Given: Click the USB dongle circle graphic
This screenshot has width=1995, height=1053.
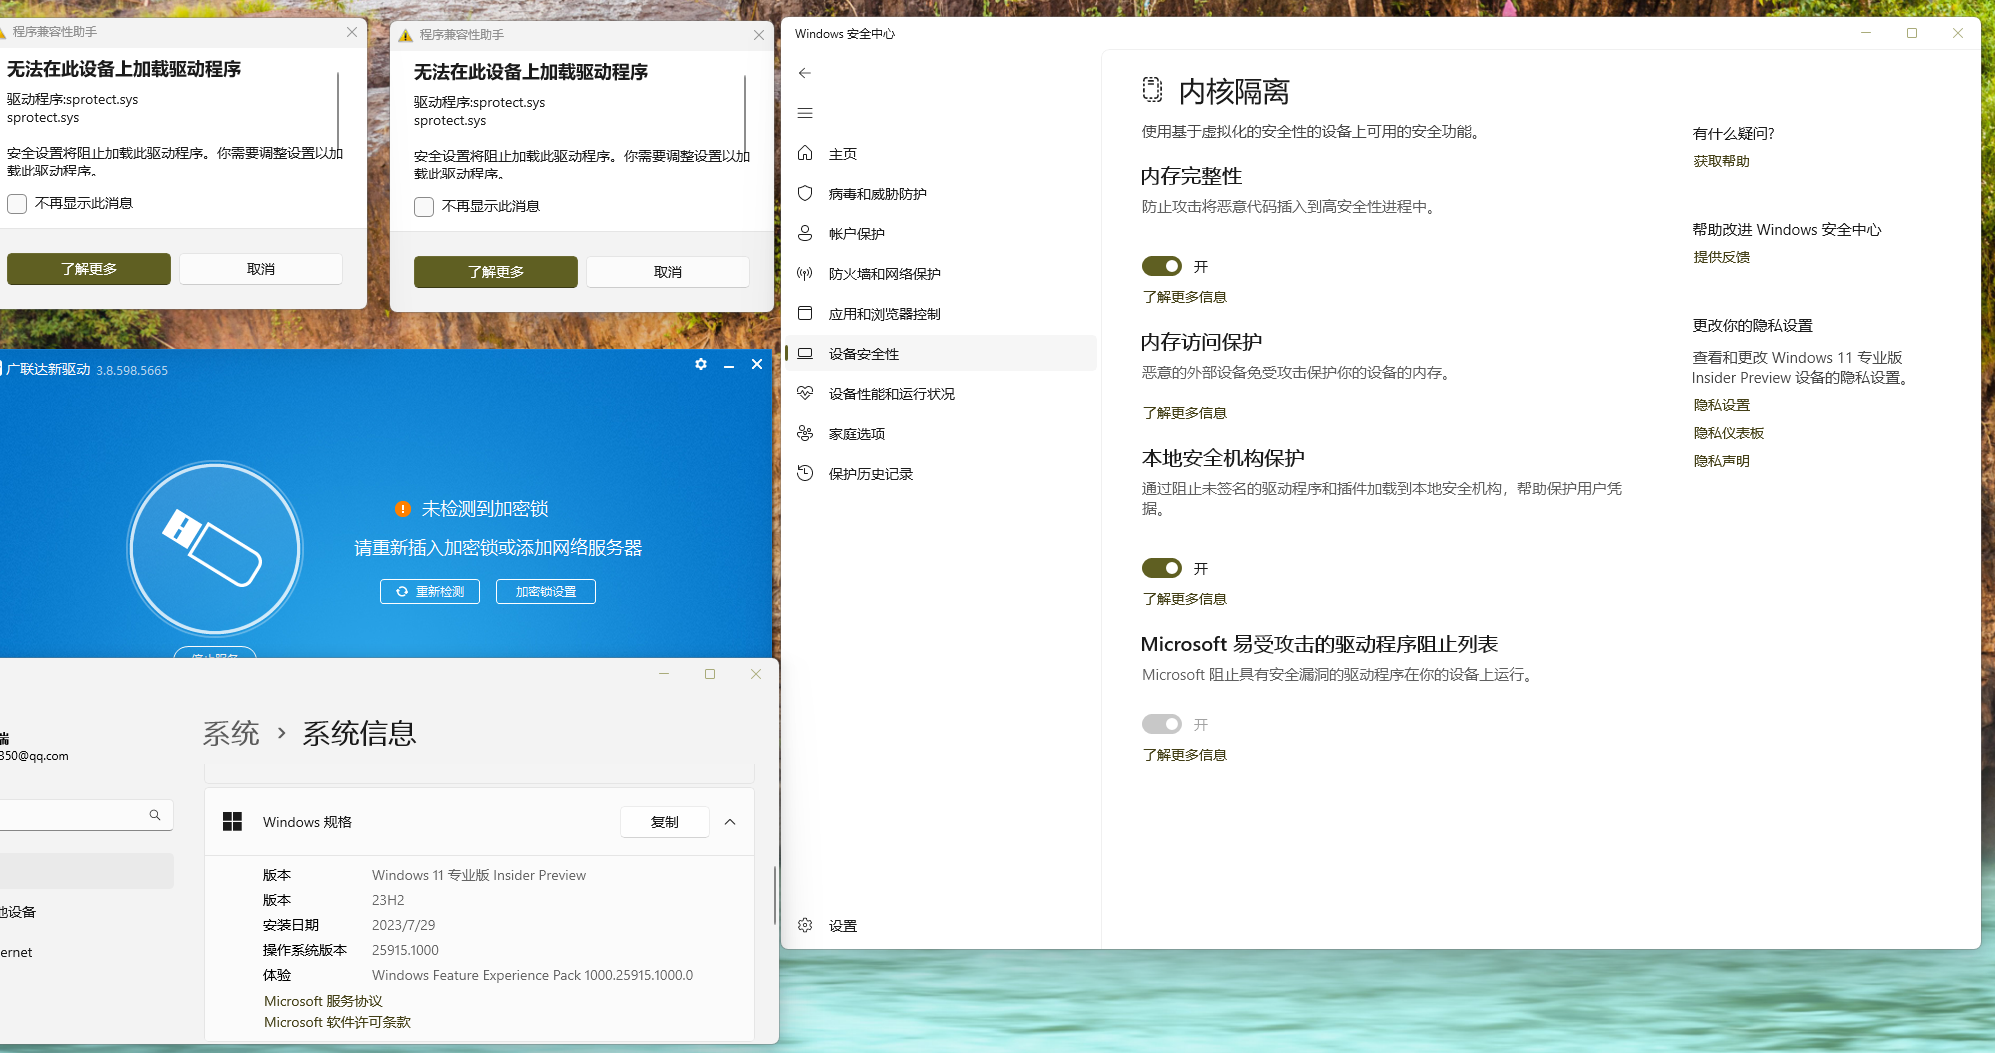Looking at the screenshot, I should coord(215,549).
